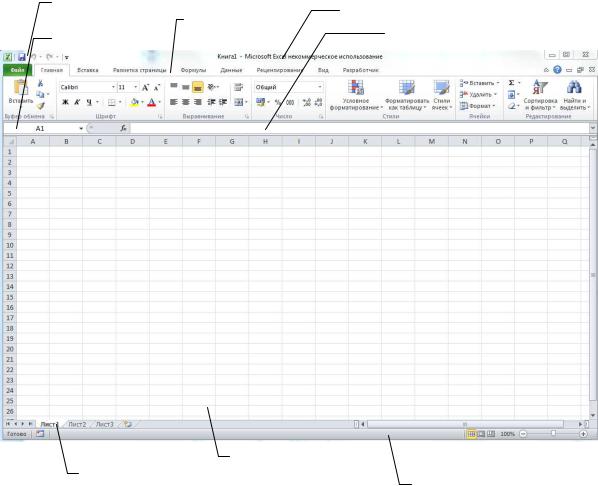Open the Calibri font name dropdown
Screen dimensions: 598x486
pyautogui.click(x=87, y=87)
